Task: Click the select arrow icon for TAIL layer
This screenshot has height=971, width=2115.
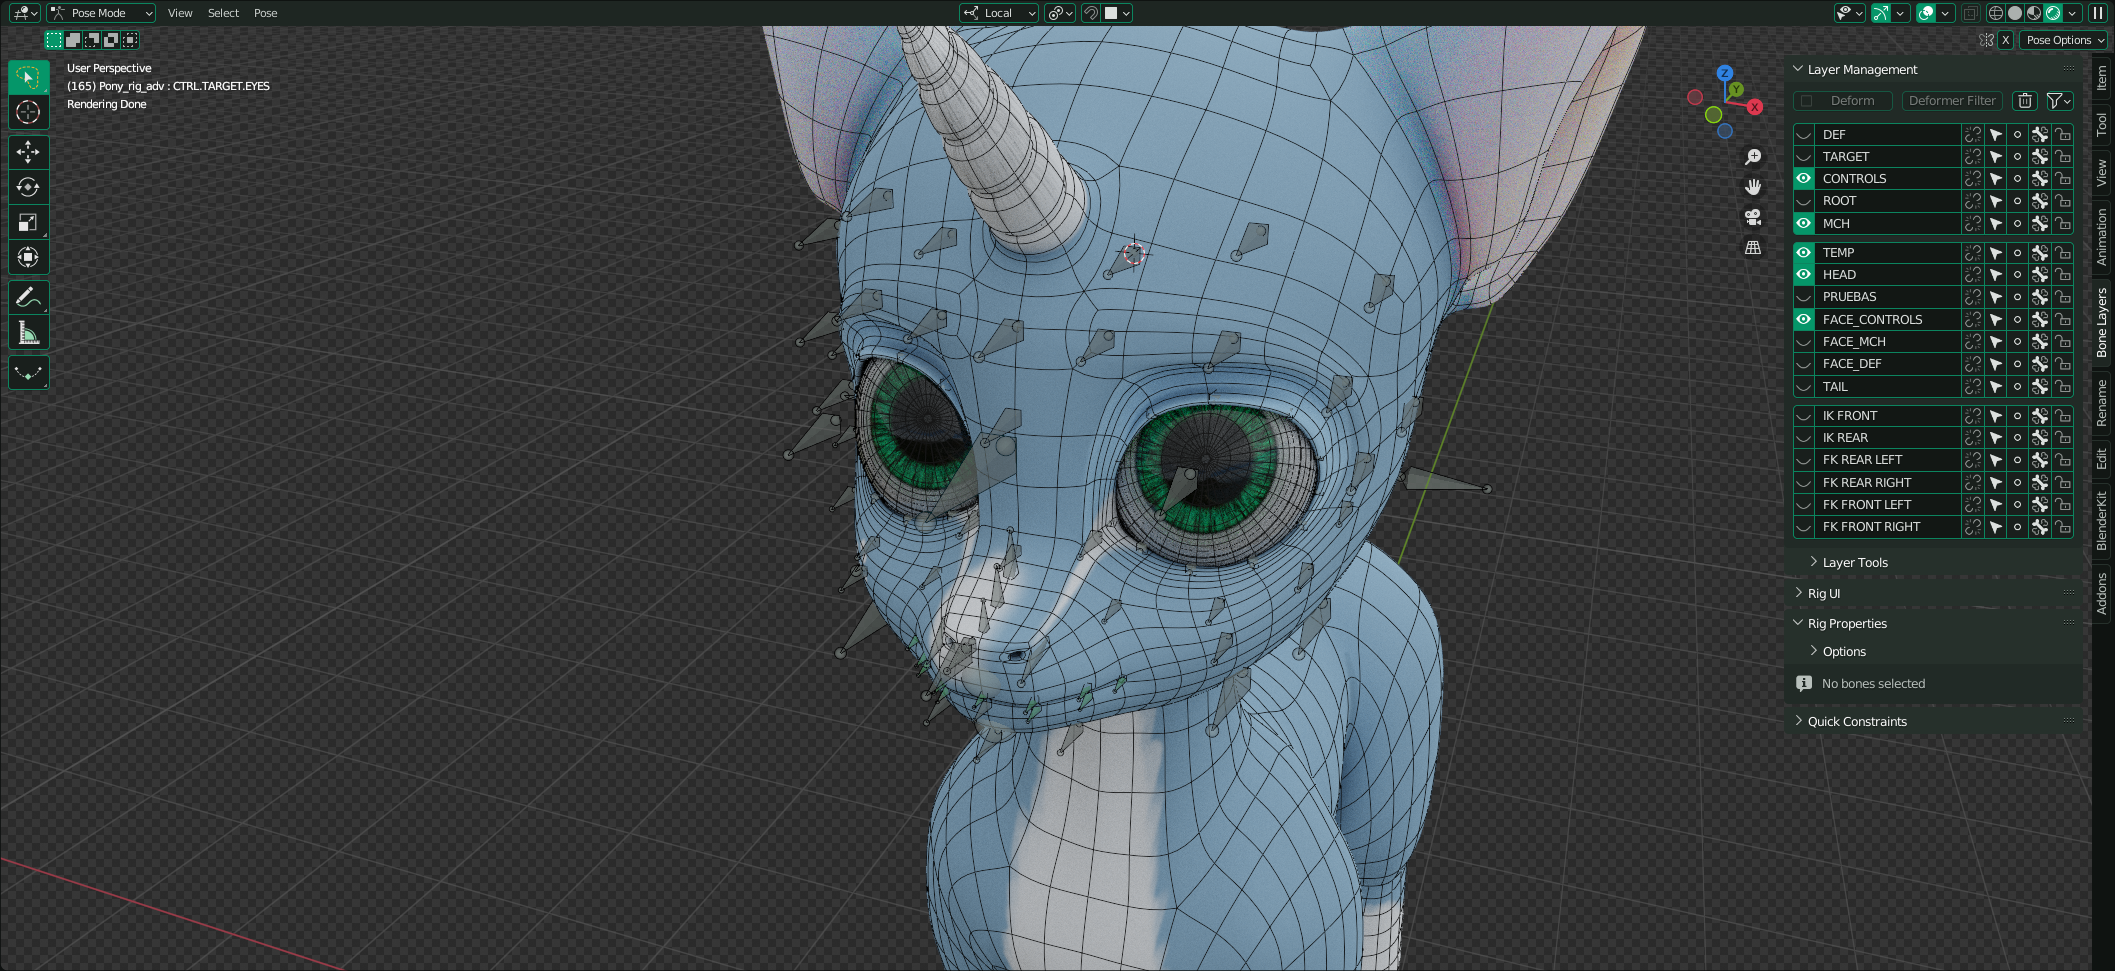Action: [x=1995, y=387]
